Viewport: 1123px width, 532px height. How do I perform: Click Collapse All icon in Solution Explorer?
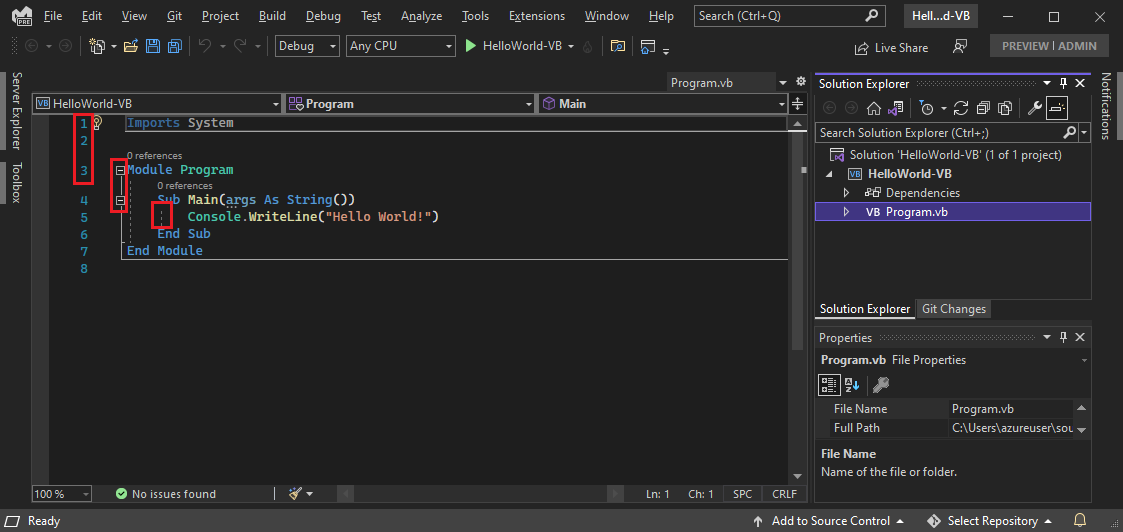click(x=983, y=108)
